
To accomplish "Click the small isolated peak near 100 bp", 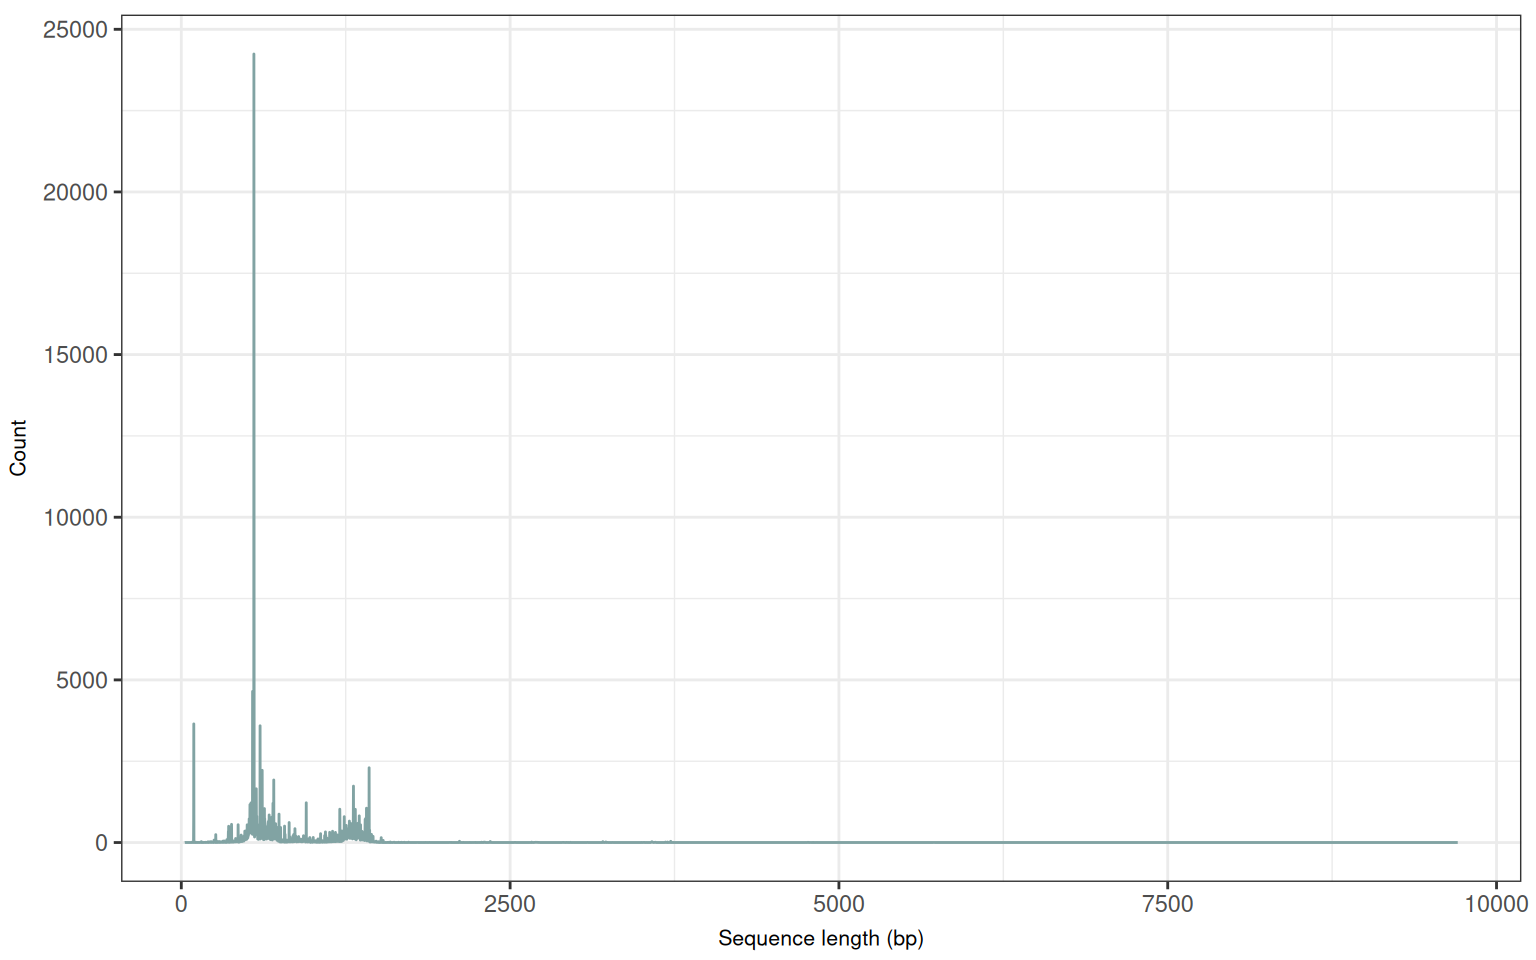I will tap(194, 782).
